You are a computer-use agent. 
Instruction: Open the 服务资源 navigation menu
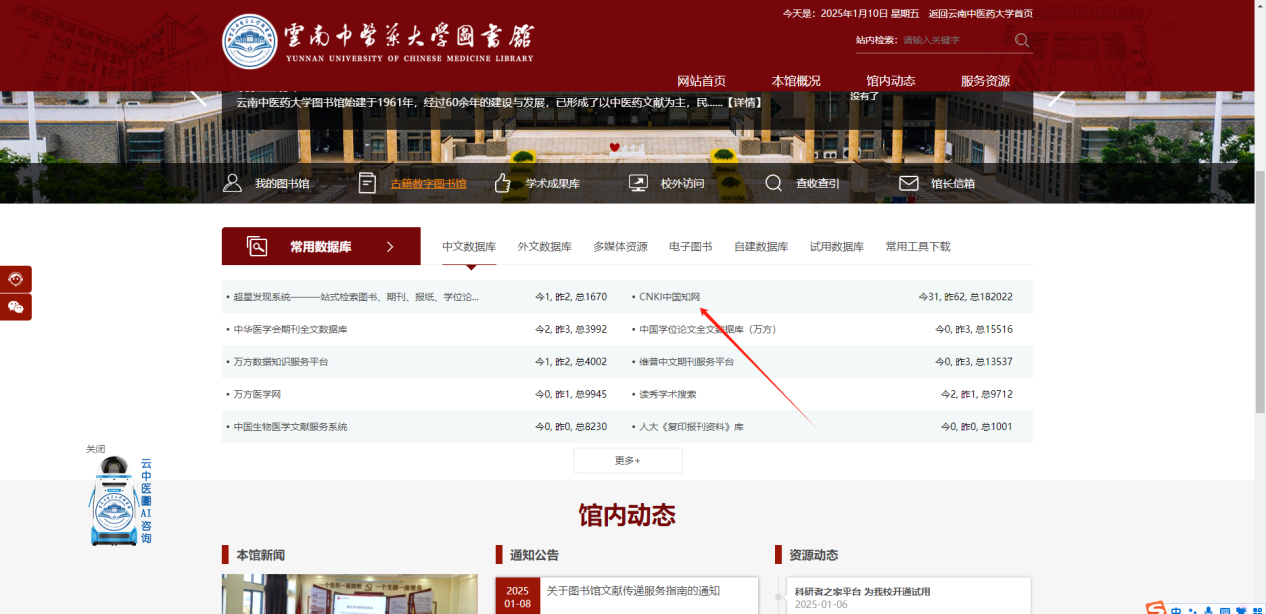coord(985,81)
